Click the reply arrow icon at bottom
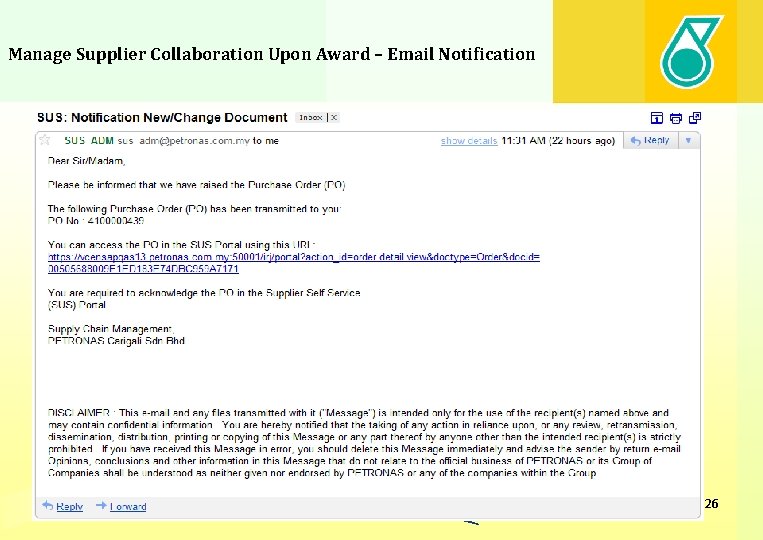 pyautogui.click(x=48, y=505)
